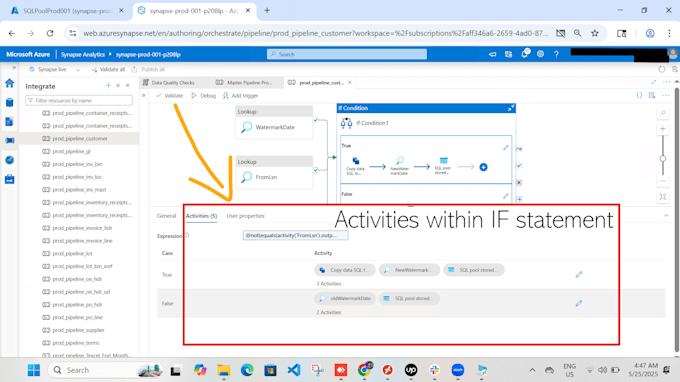Click the feedback megaphone icon in header

(x=492, y=54)
